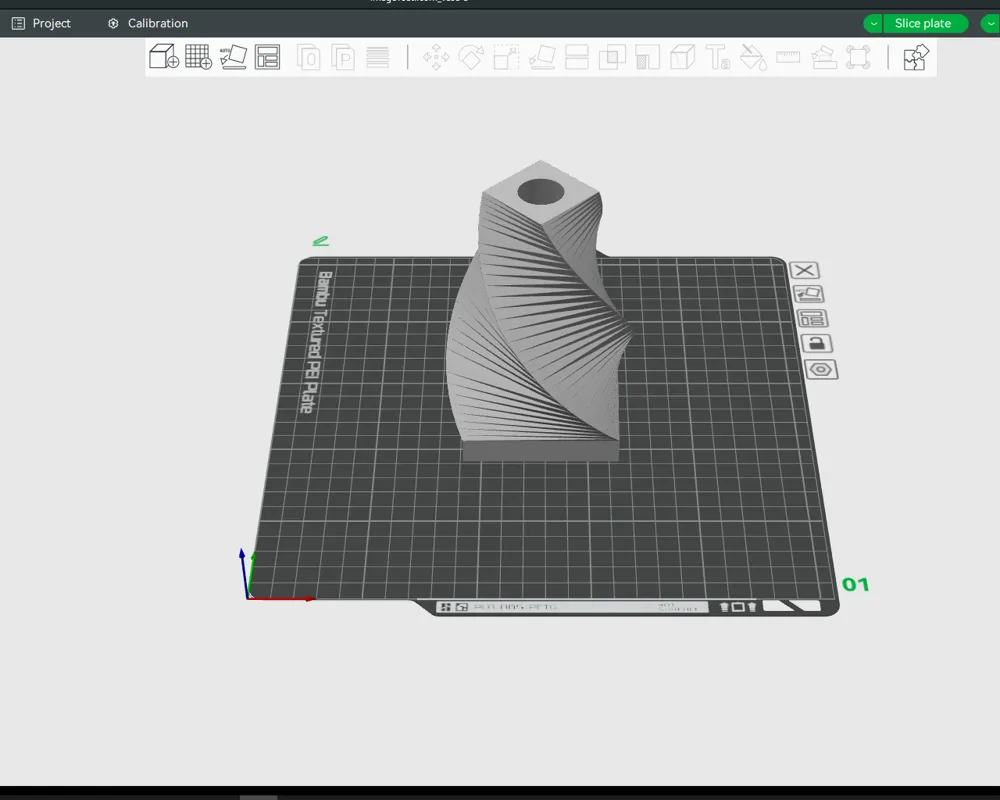Open plate 01 settings hexagon icon
Viewport: 1000px width, 800px height.
click(x=821, y=370)
